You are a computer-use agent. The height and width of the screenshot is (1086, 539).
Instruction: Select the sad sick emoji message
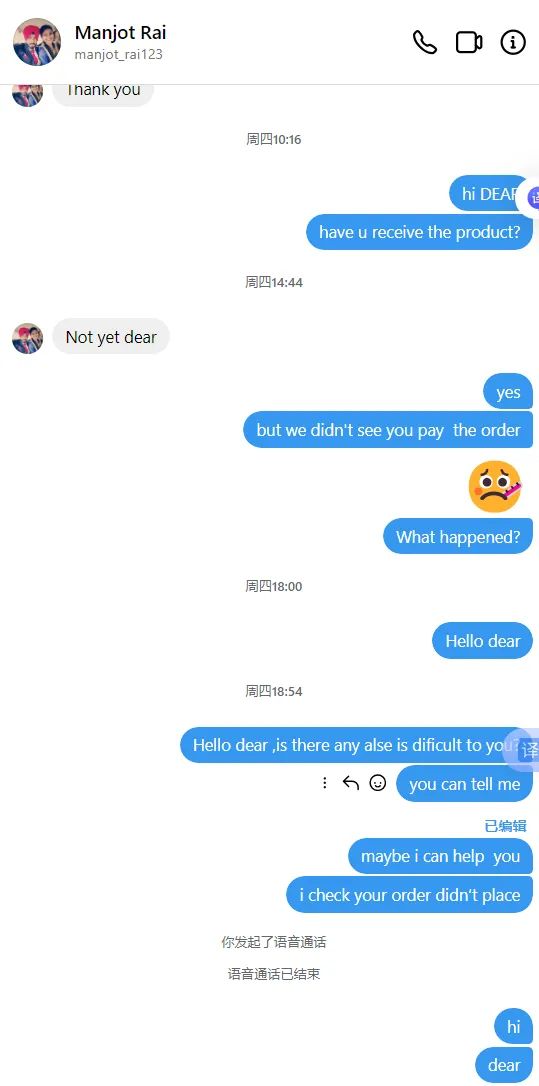click(495, 486)
